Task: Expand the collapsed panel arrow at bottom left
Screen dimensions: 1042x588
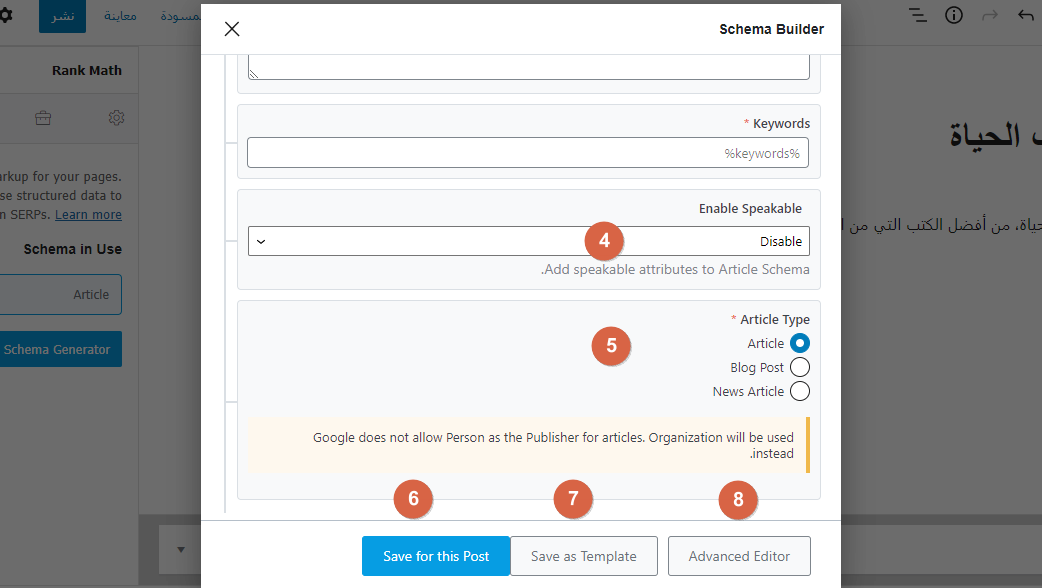Action: [x=181, y=550]
